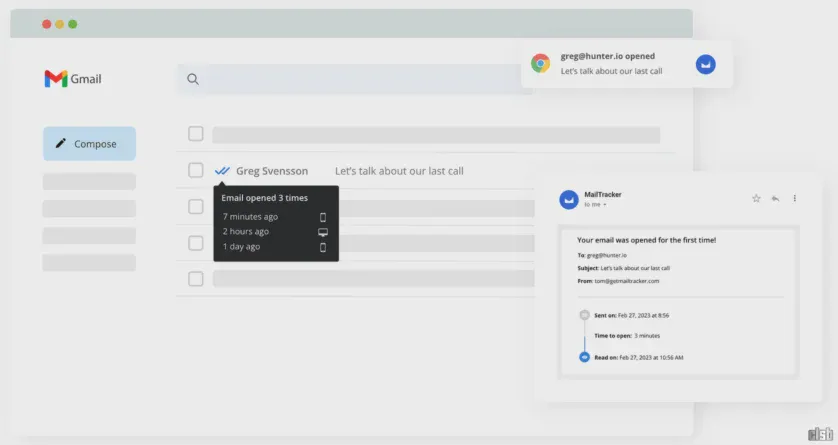Click the 'From: tom@getmailtracker.com' line
The image size is (838, 445).
618,281
